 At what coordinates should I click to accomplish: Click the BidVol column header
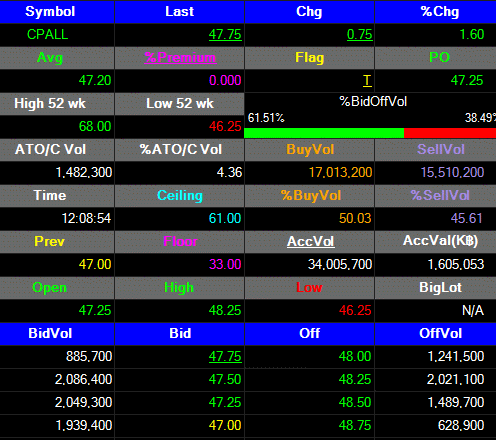tap(50, 333)
